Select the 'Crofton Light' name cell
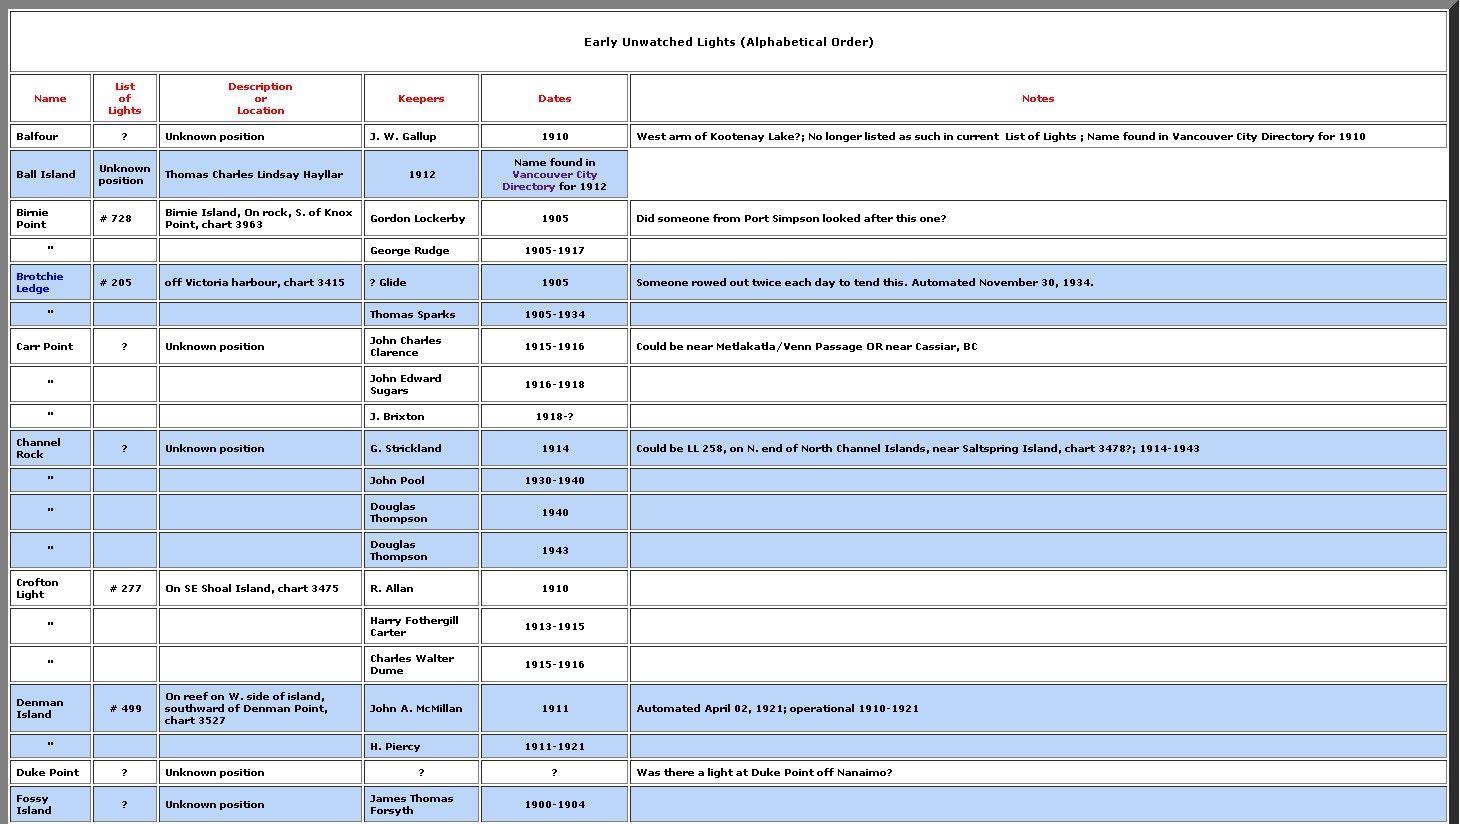 [x=50, y=588]
